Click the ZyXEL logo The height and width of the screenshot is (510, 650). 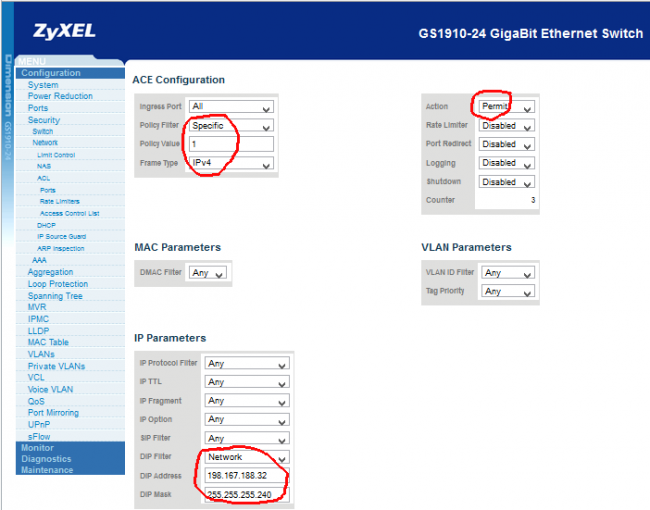click(64, 32)
